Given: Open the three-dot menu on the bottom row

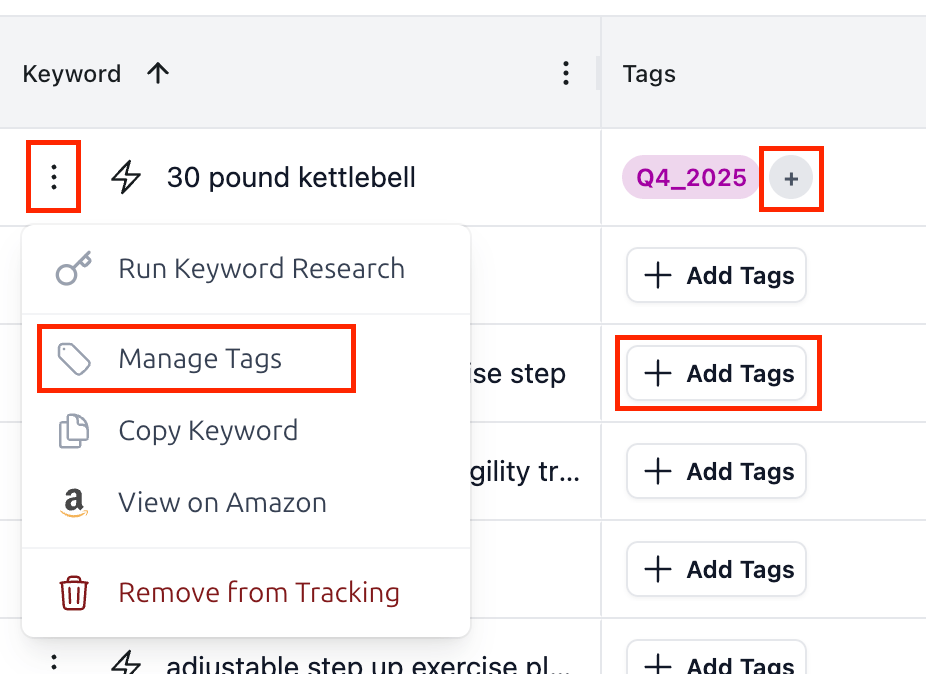Looking at the screenshot, I should coord(53,660).
